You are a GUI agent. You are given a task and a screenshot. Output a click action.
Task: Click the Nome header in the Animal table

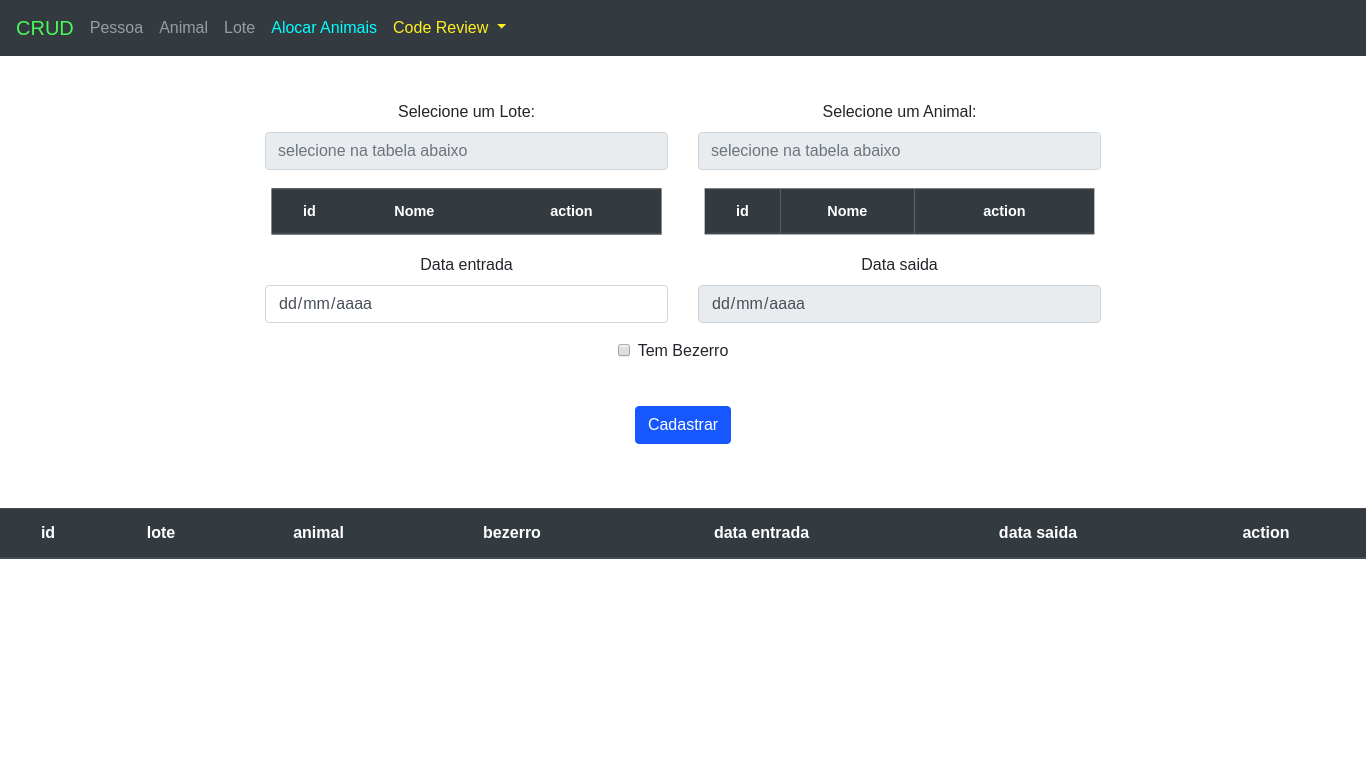click(847, 211)
